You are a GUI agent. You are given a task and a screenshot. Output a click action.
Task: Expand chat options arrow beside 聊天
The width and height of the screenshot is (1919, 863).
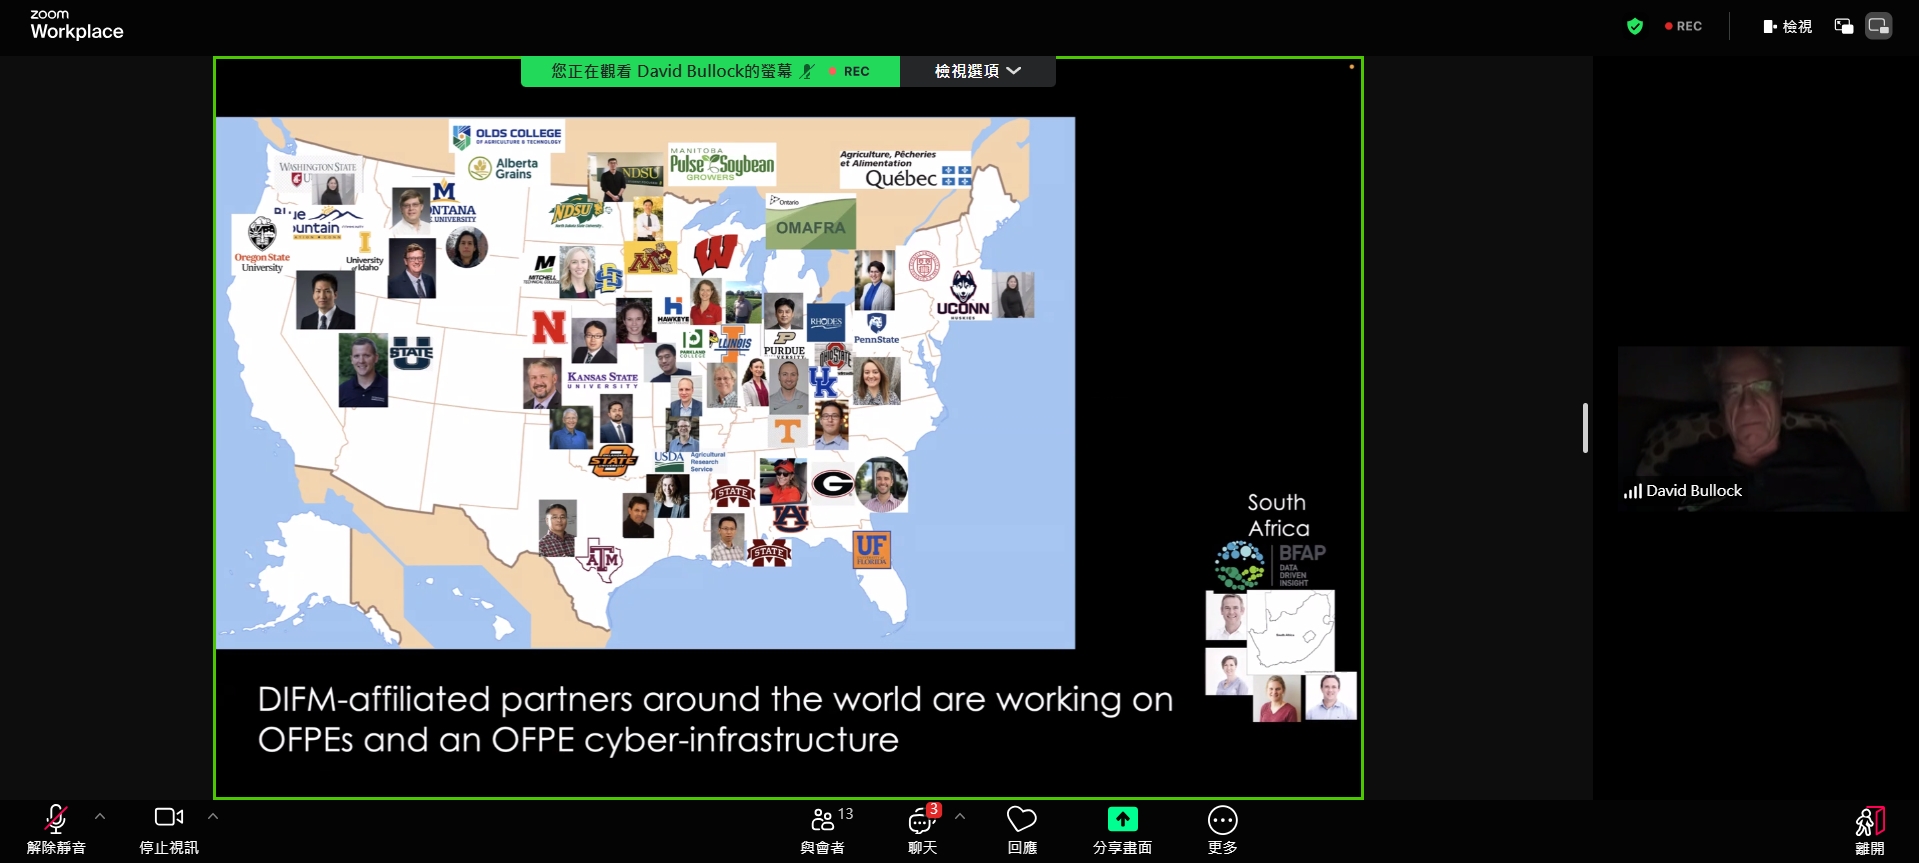[x=960, y=817]
